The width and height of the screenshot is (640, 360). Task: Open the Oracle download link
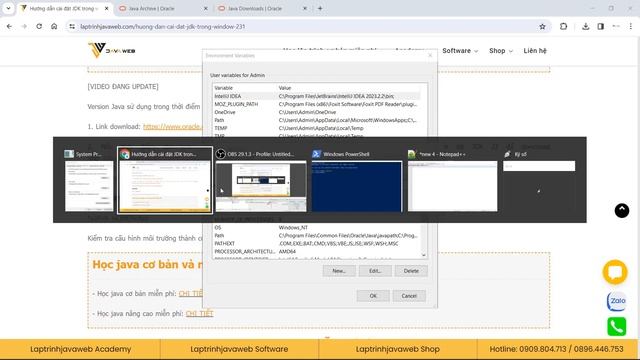coord(172,127)
